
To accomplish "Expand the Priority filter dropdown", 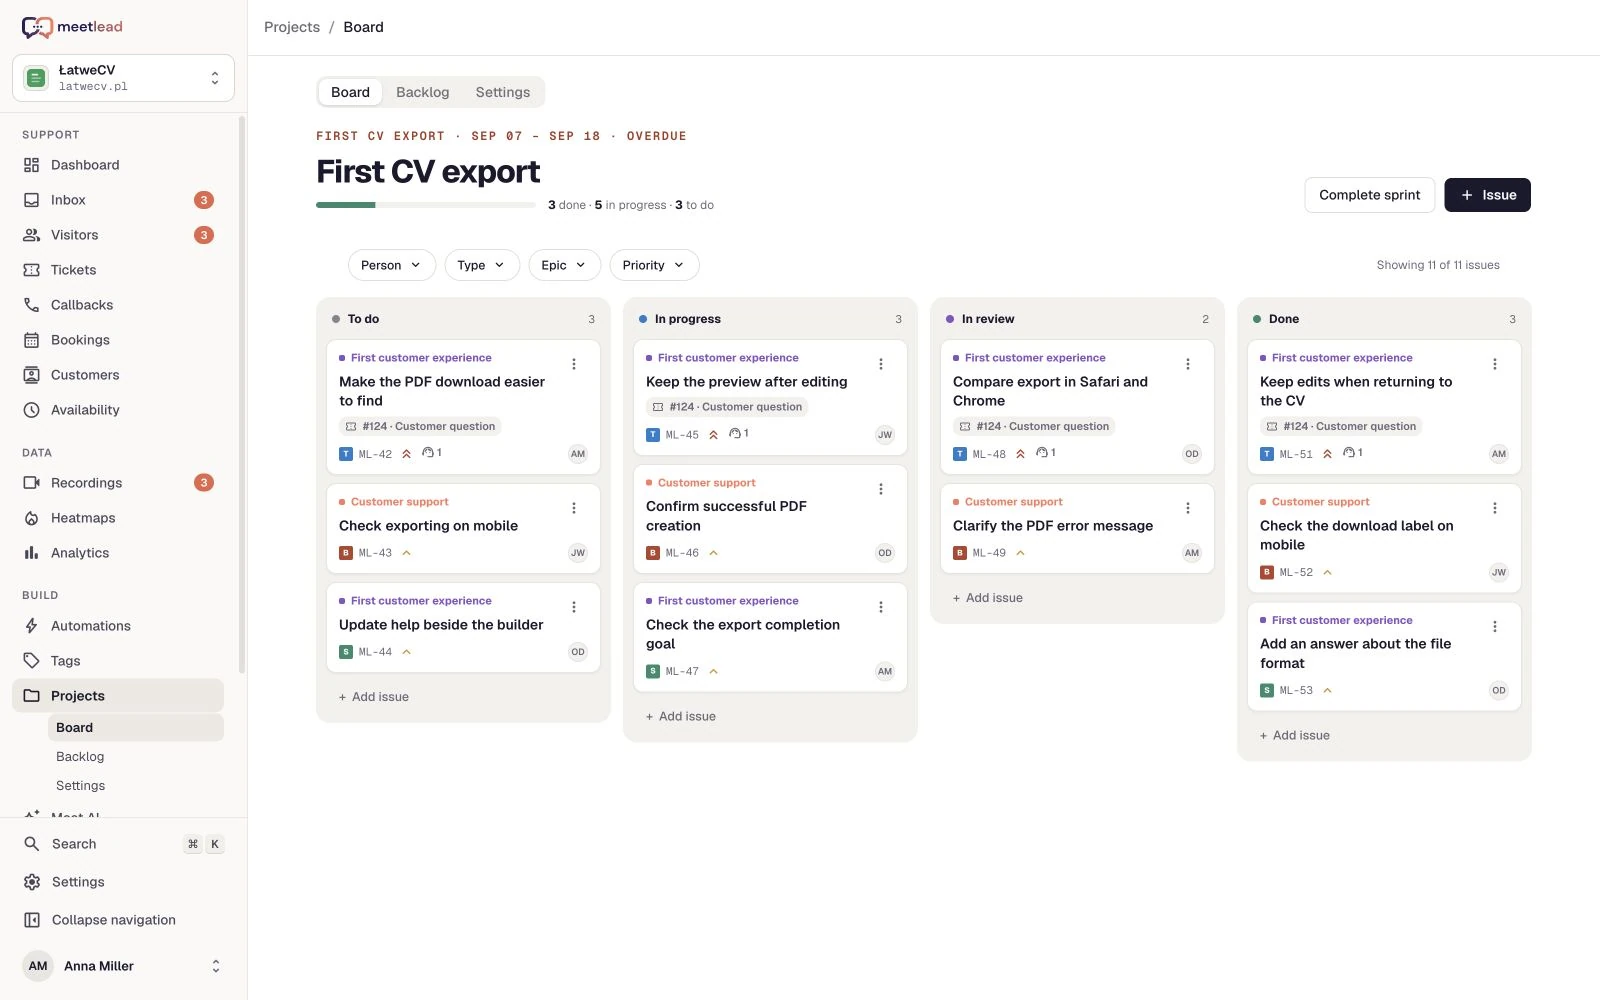I will tap(654, 265).
